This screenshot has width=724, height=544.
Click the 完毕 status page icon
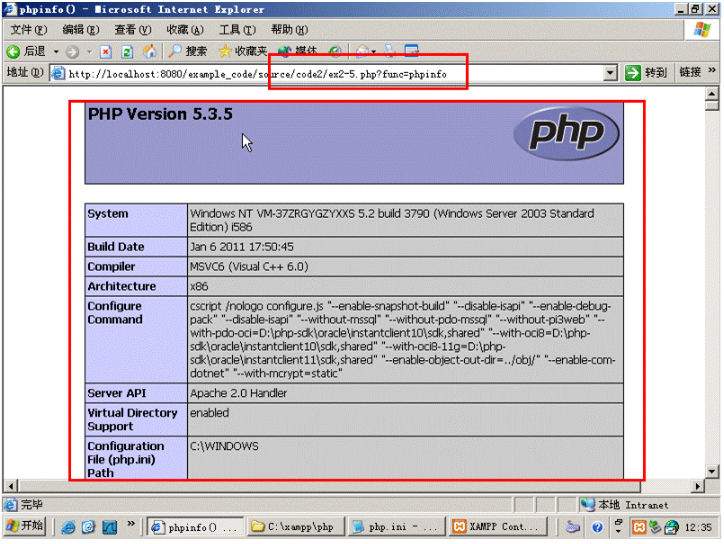coord(11,505)
